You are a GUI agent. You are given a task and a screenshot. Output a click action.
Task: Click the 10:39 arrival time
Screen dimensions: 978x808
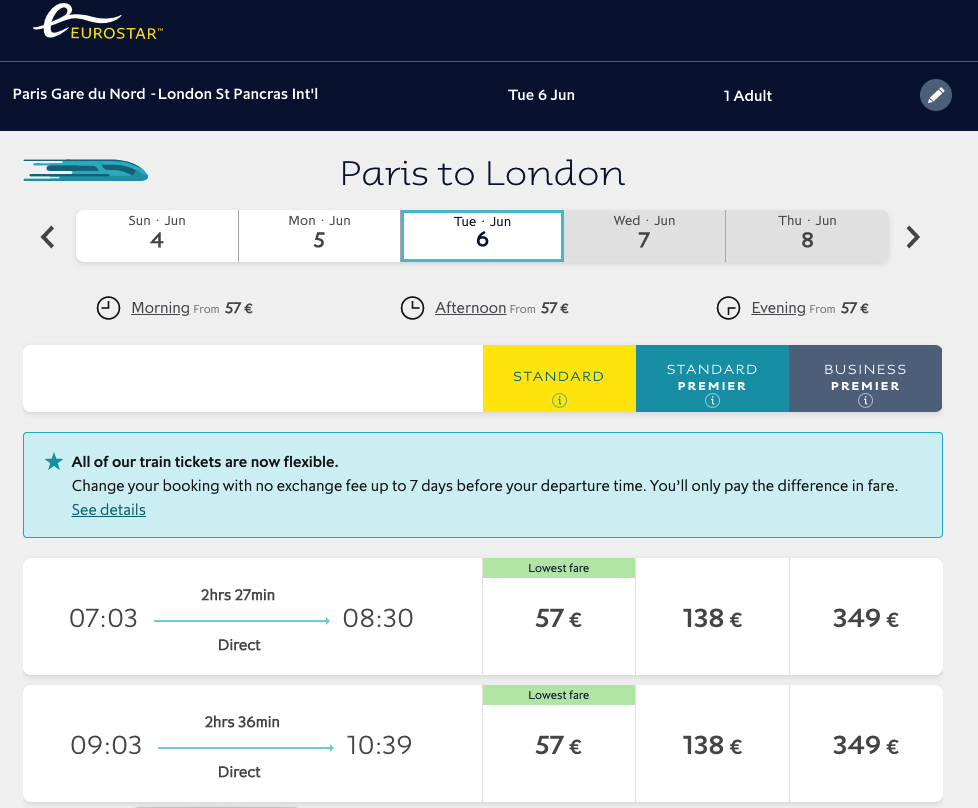379,745
